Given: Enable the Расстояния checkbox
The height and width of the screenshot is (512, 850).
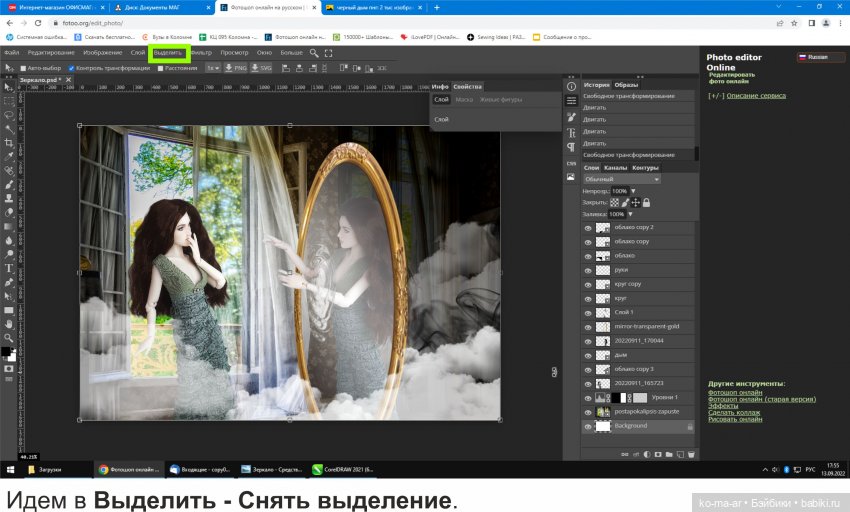Looking at the screenshot, I should point(160,68).
